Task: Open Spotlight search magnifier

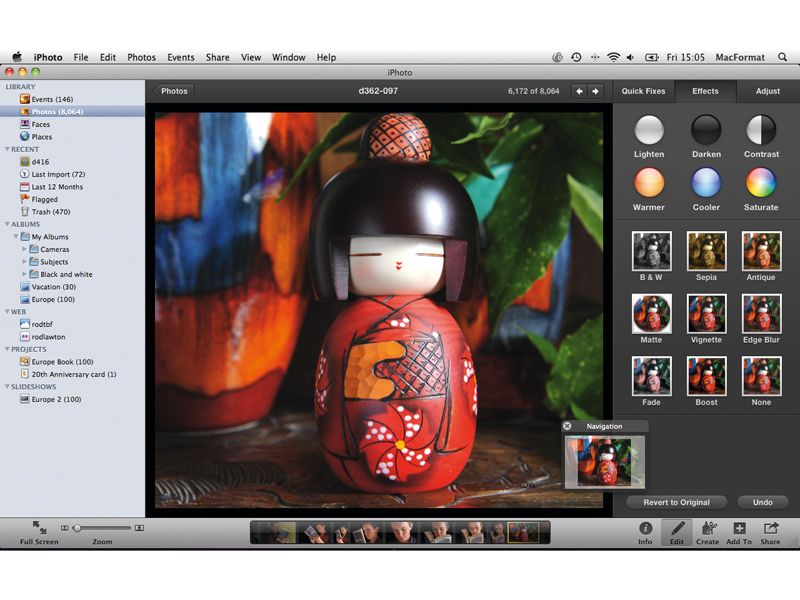Action: (783, 57)
